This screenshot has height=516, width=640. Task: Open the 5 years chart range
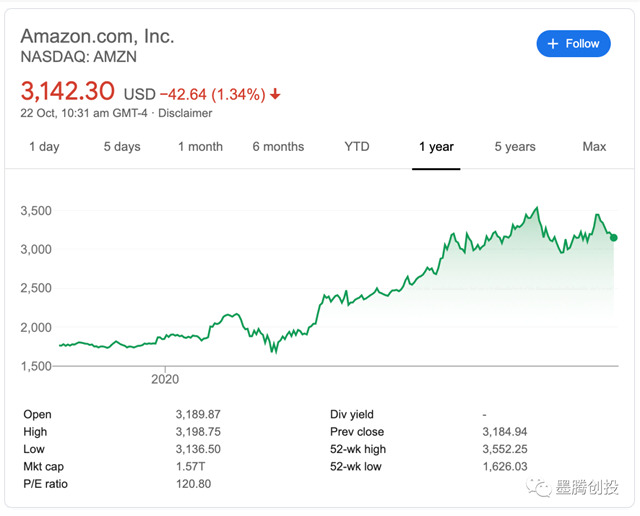pyautogui.click(x=515, y=147)
